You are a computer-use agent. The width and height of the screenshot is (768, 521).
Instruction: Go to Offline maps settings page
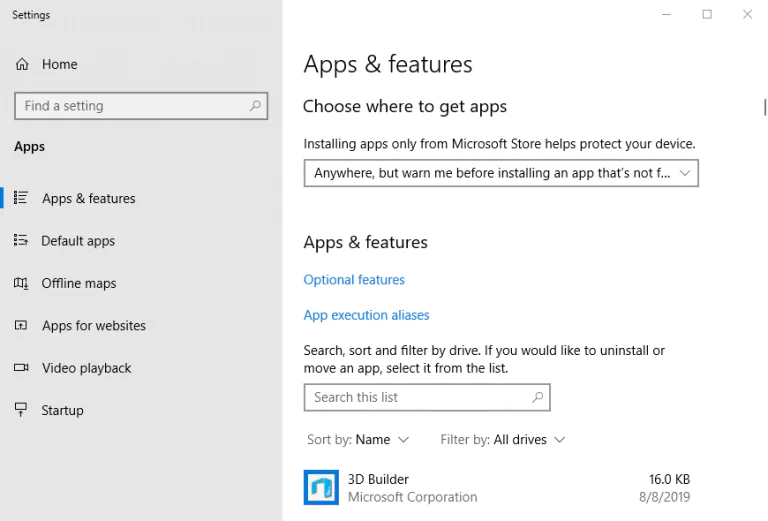coord(79,283)
